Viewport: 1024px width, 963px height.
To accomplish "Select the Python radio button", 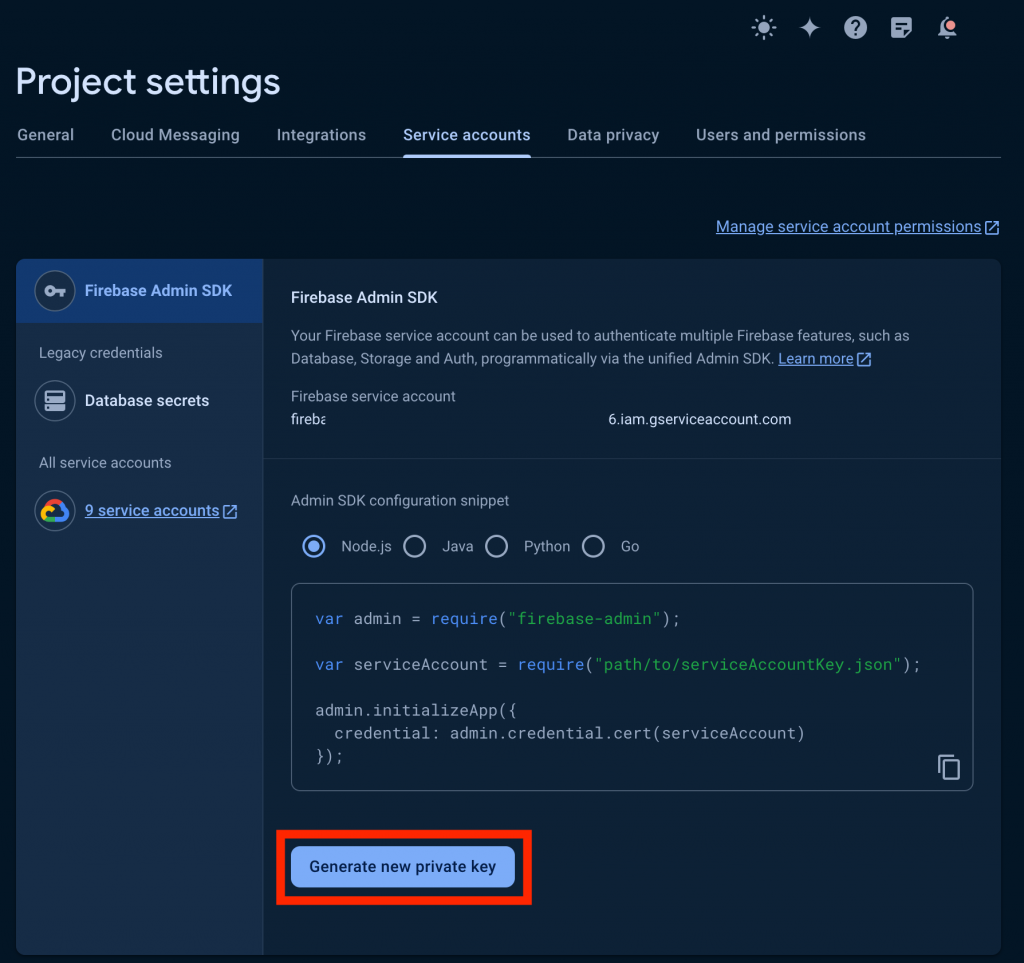I will pos(496,546).
